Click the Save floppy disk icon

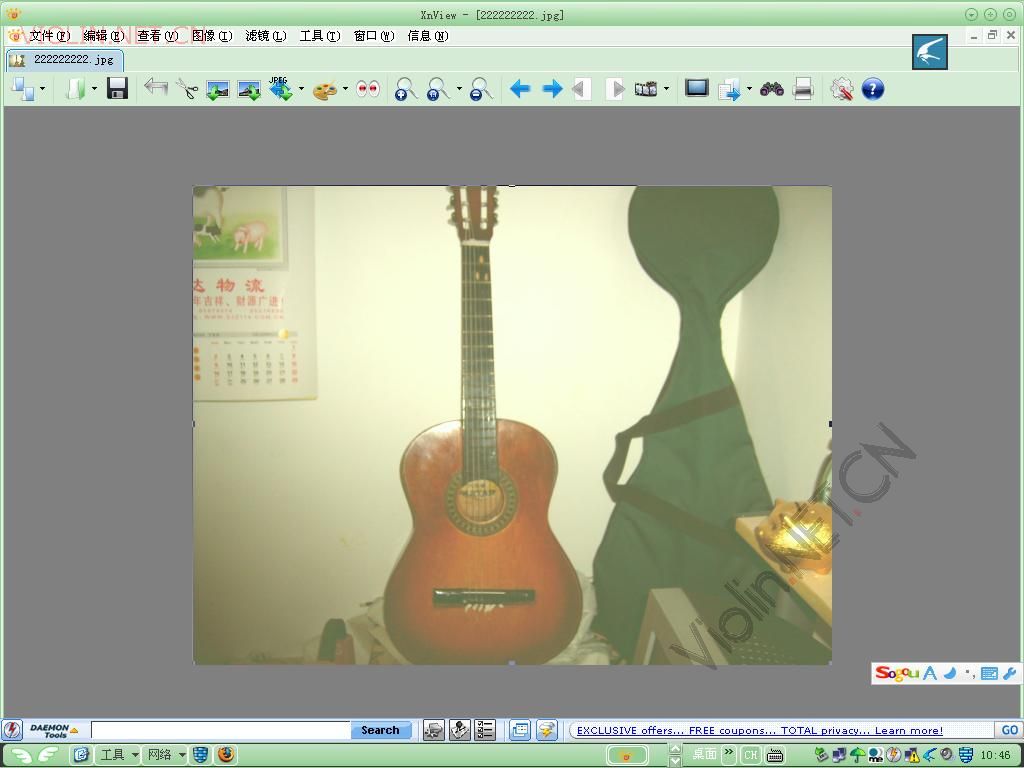click(118, 89)
